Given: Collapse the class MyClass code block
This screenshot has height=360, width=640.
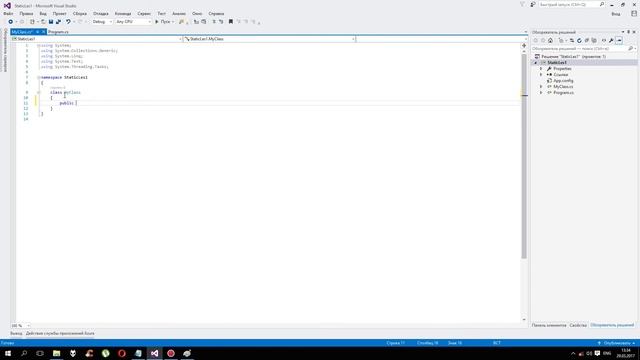Looking at the screenshot, I should pyautogui.click(x=39, y=93).
